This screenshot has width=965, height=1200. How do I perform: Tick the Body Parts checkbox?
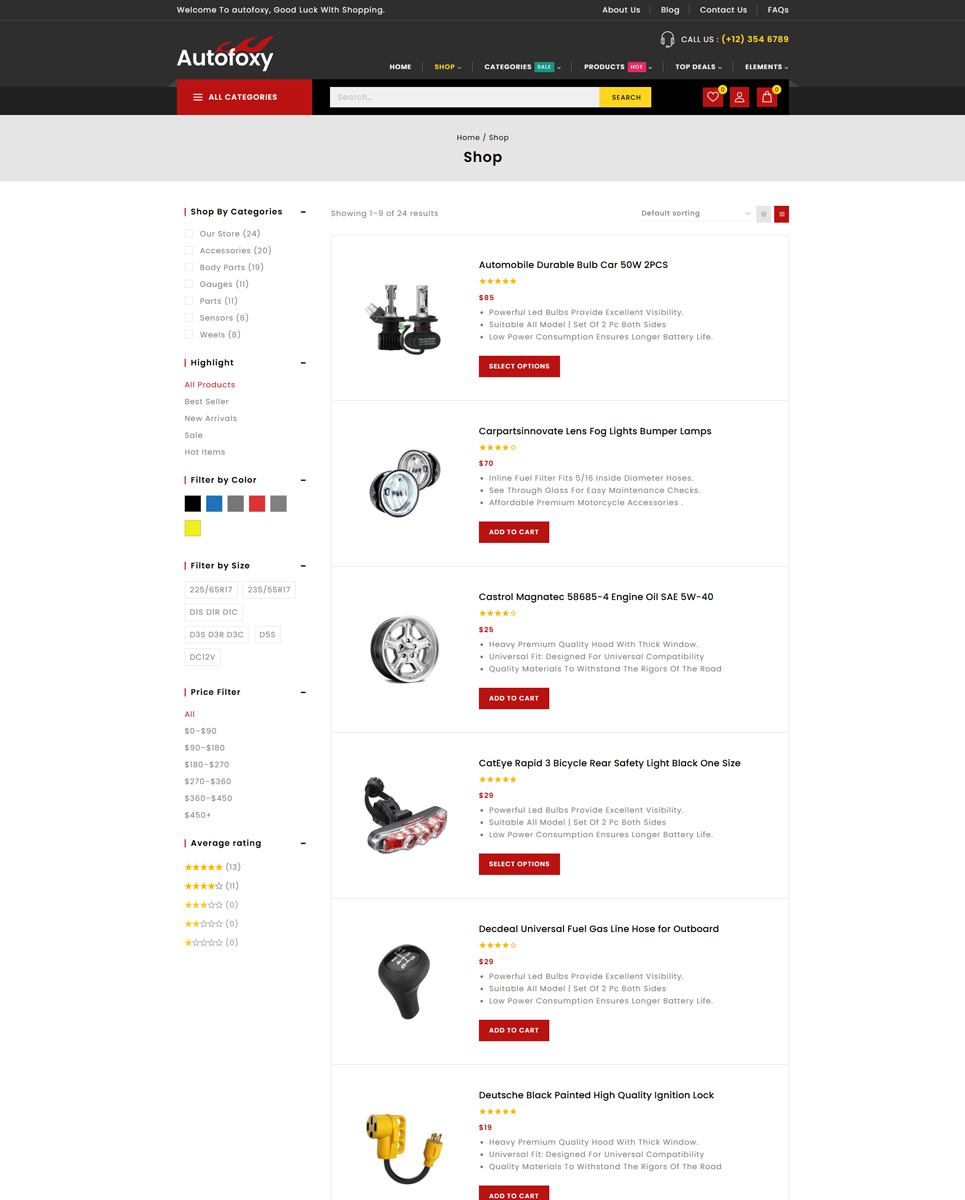point(188,267)
